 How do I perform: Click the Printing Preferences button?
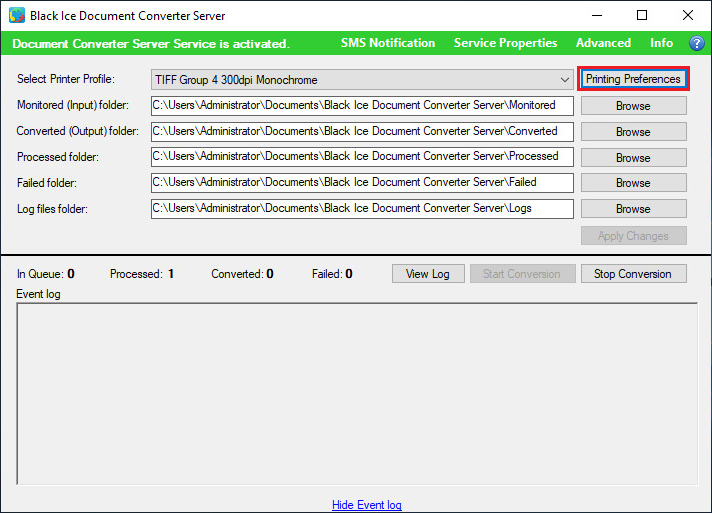click(x=633, y=79)
